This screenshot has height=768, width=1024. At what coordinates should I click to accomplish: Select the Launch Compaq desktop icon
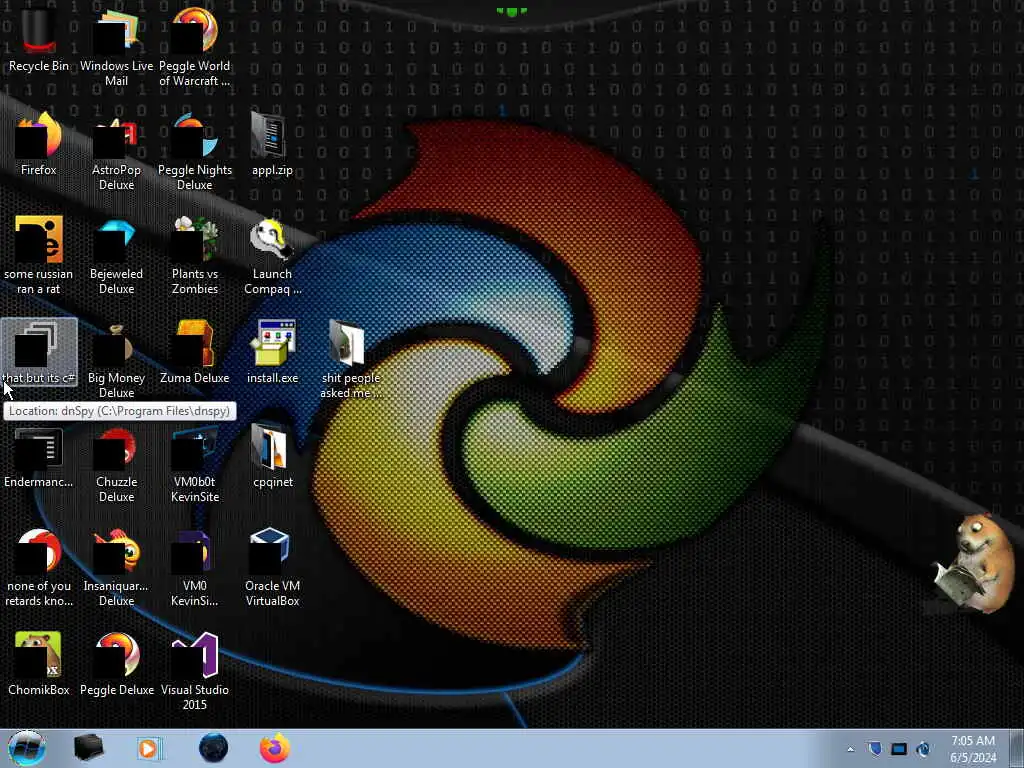[x=272, y=255]
